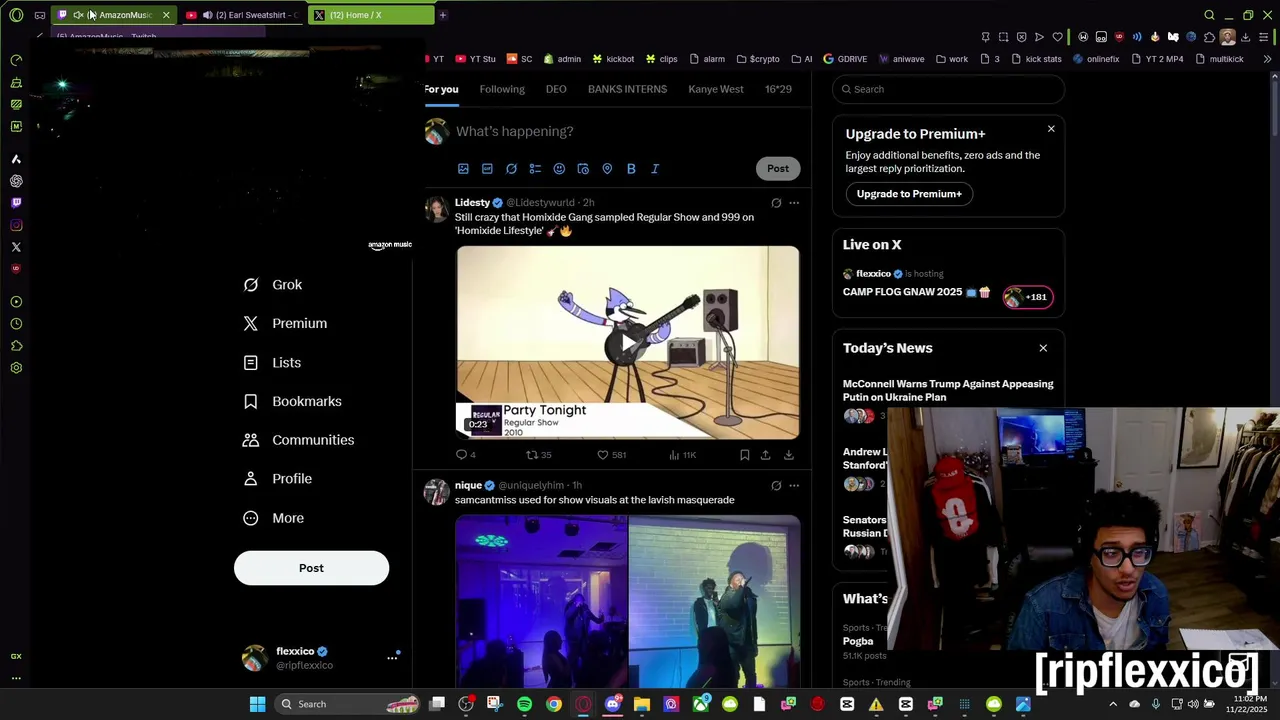Share Lidesty's post via share icon
This screenshot has width=1280, height=720.
click(x=765, y=455)
